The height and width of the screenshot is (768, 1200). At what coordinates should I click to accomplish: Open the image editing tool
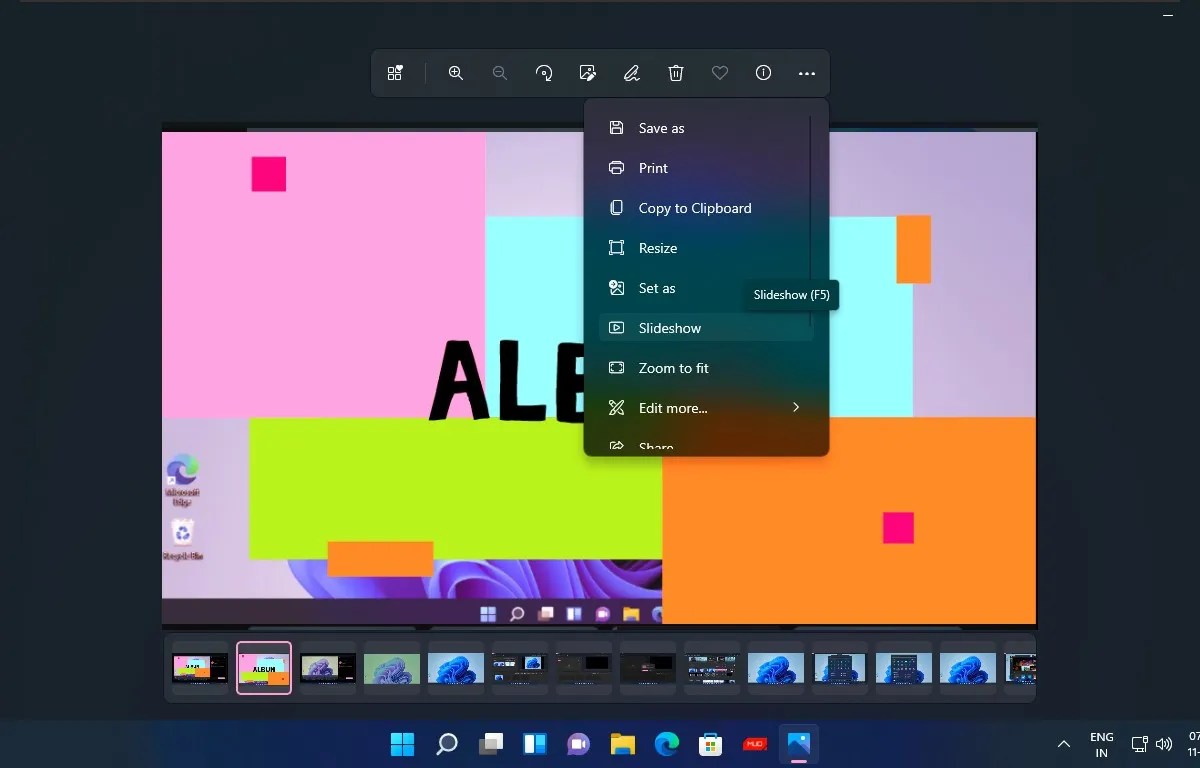[x=587, y=72]
